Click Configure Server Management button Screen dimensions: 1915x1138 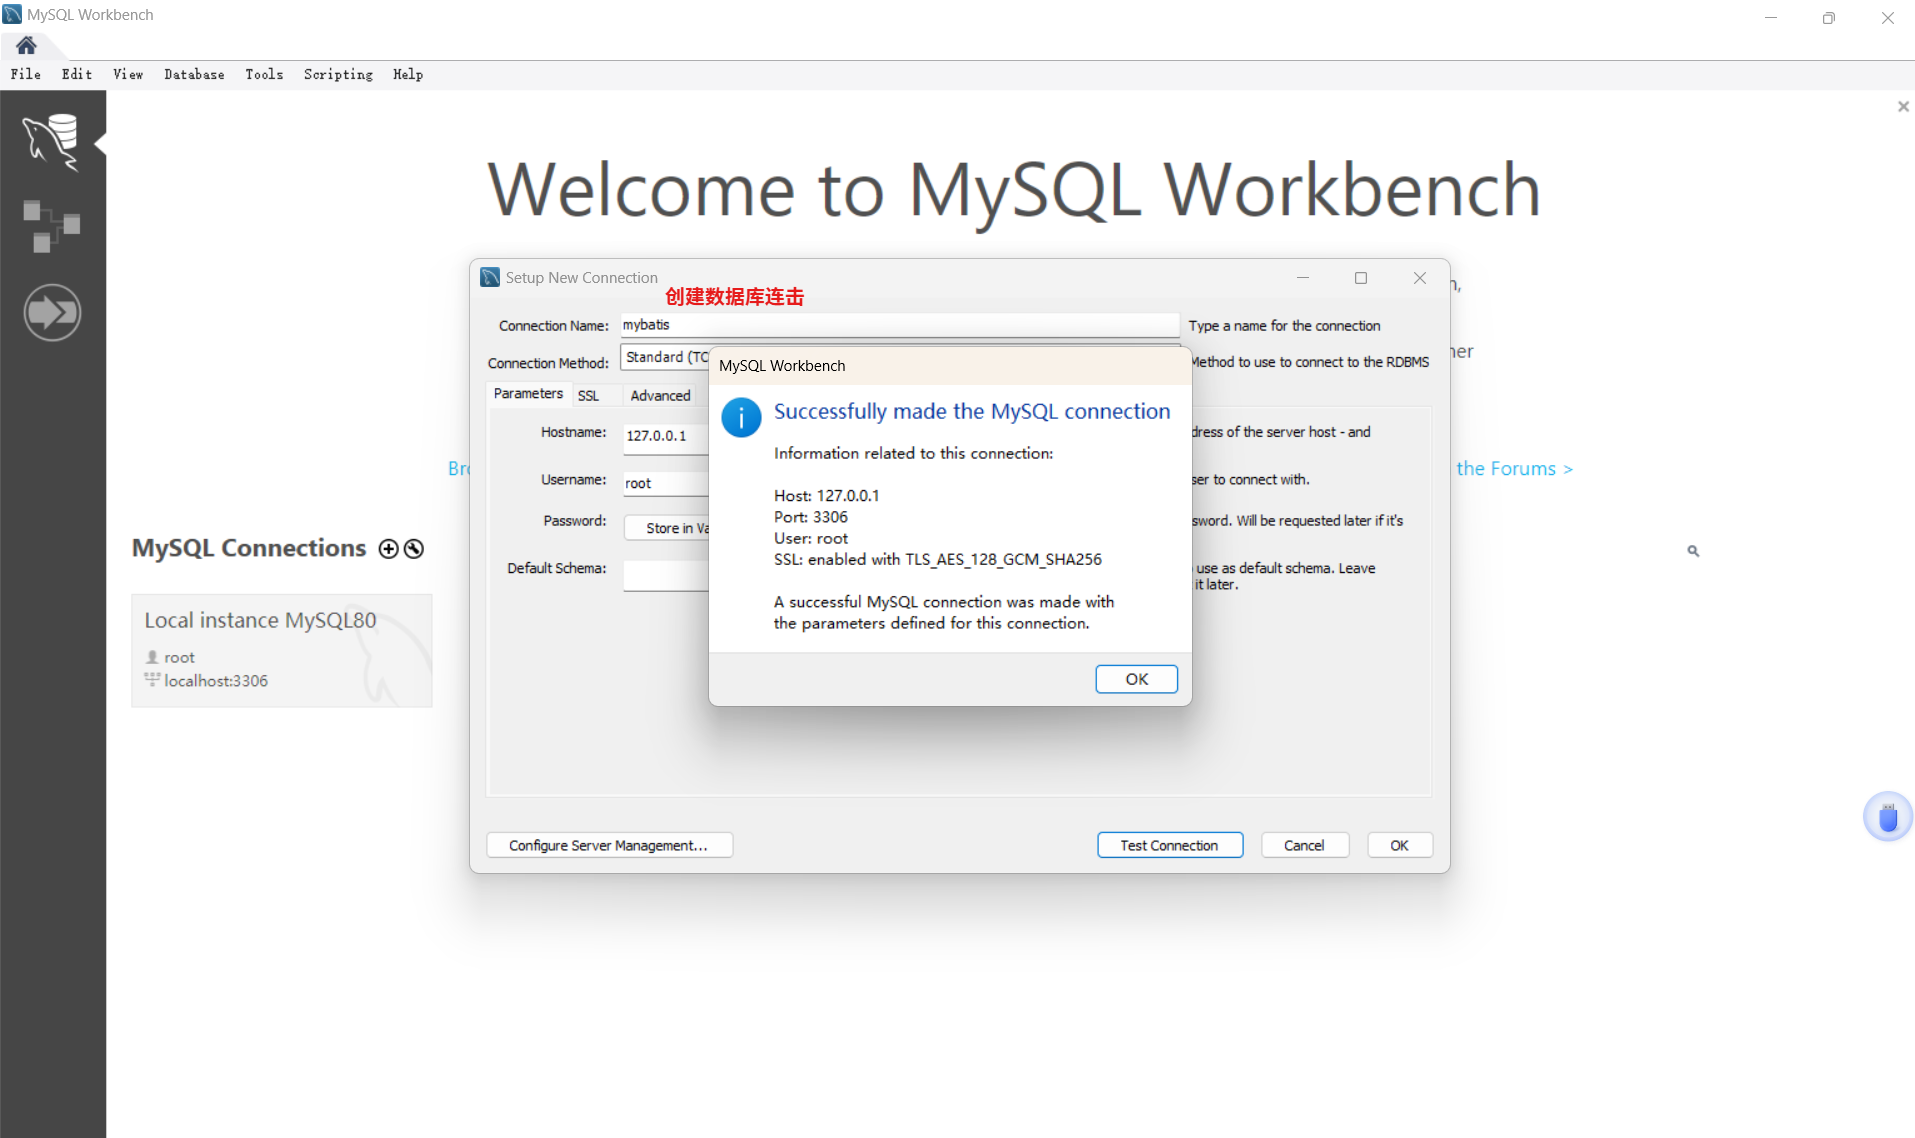pos(609,845)
